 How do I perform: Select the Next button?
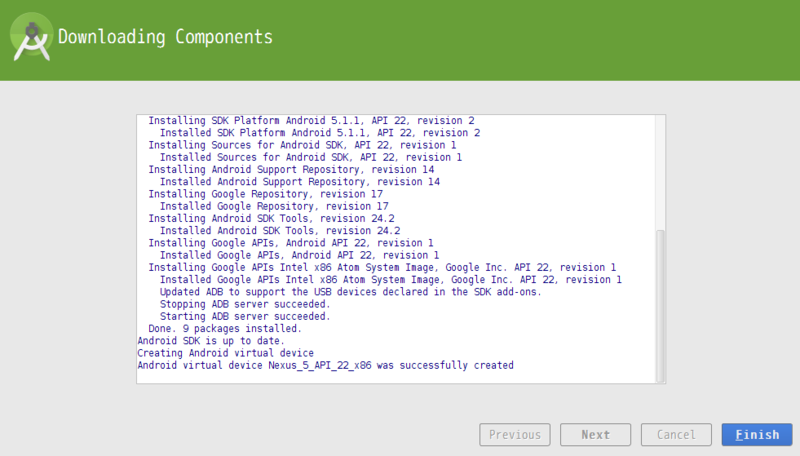pyautogui.click(x=595, y=435)
